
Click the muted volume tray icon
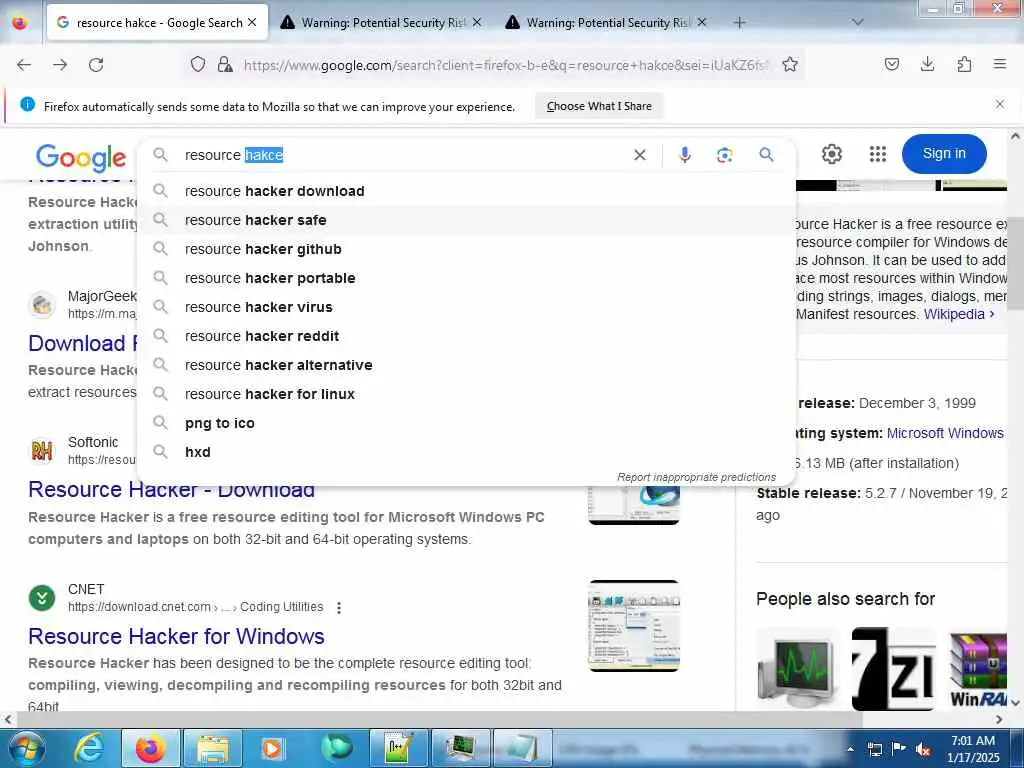(923, 750)
